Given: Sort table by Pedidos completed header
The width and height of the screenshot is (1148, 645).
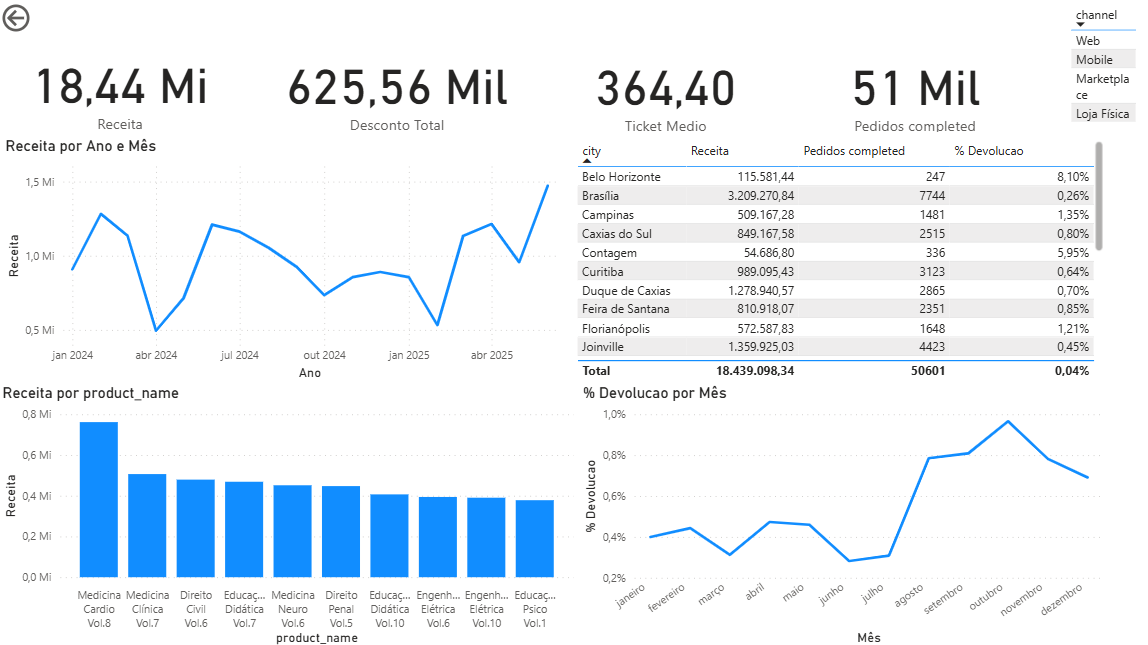Looking at the screenshot, I should [854, 151].
